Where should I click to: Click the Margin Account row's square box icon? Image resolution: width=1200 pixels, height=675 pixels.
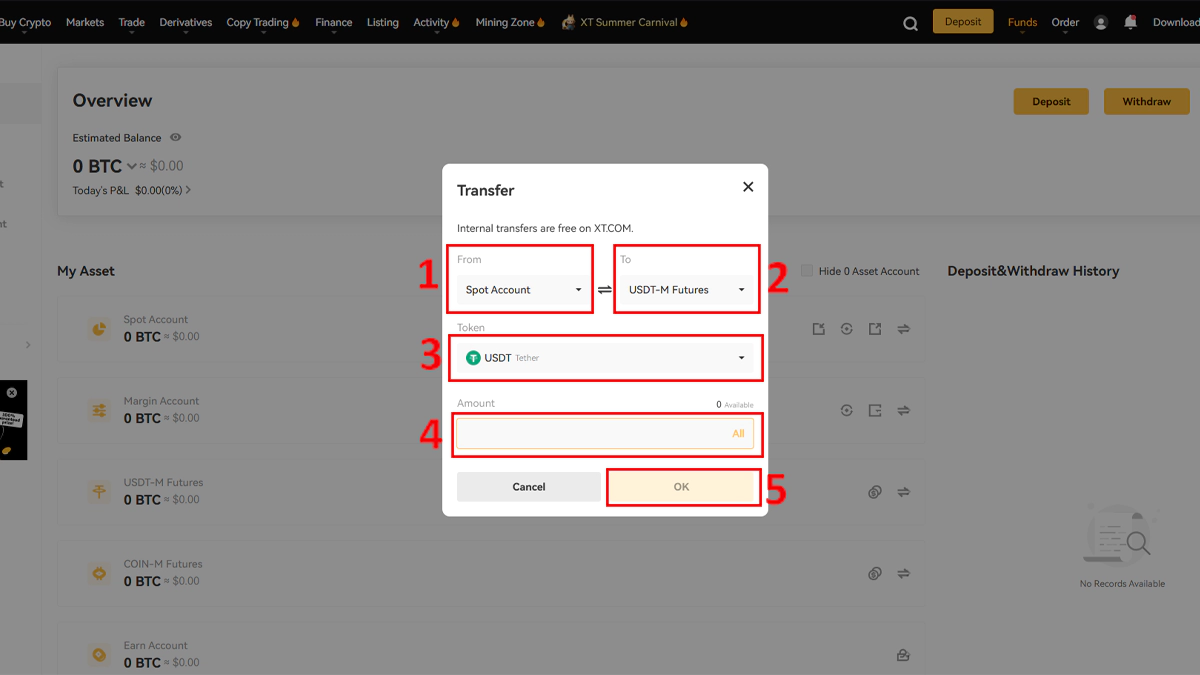pyautogui.click(x=875, y=410)
